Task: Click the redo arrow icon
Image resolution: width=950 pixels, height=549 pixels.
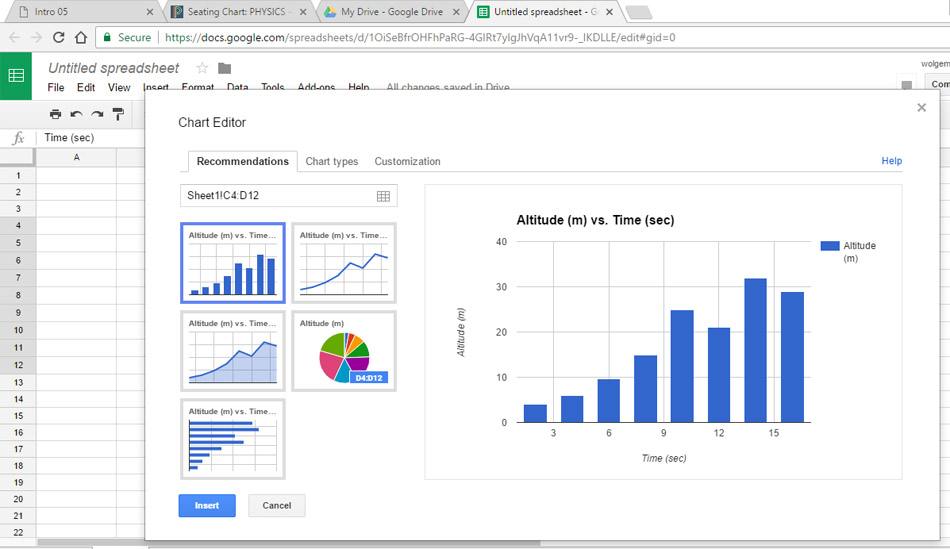Action: click(x=97, y=114)
